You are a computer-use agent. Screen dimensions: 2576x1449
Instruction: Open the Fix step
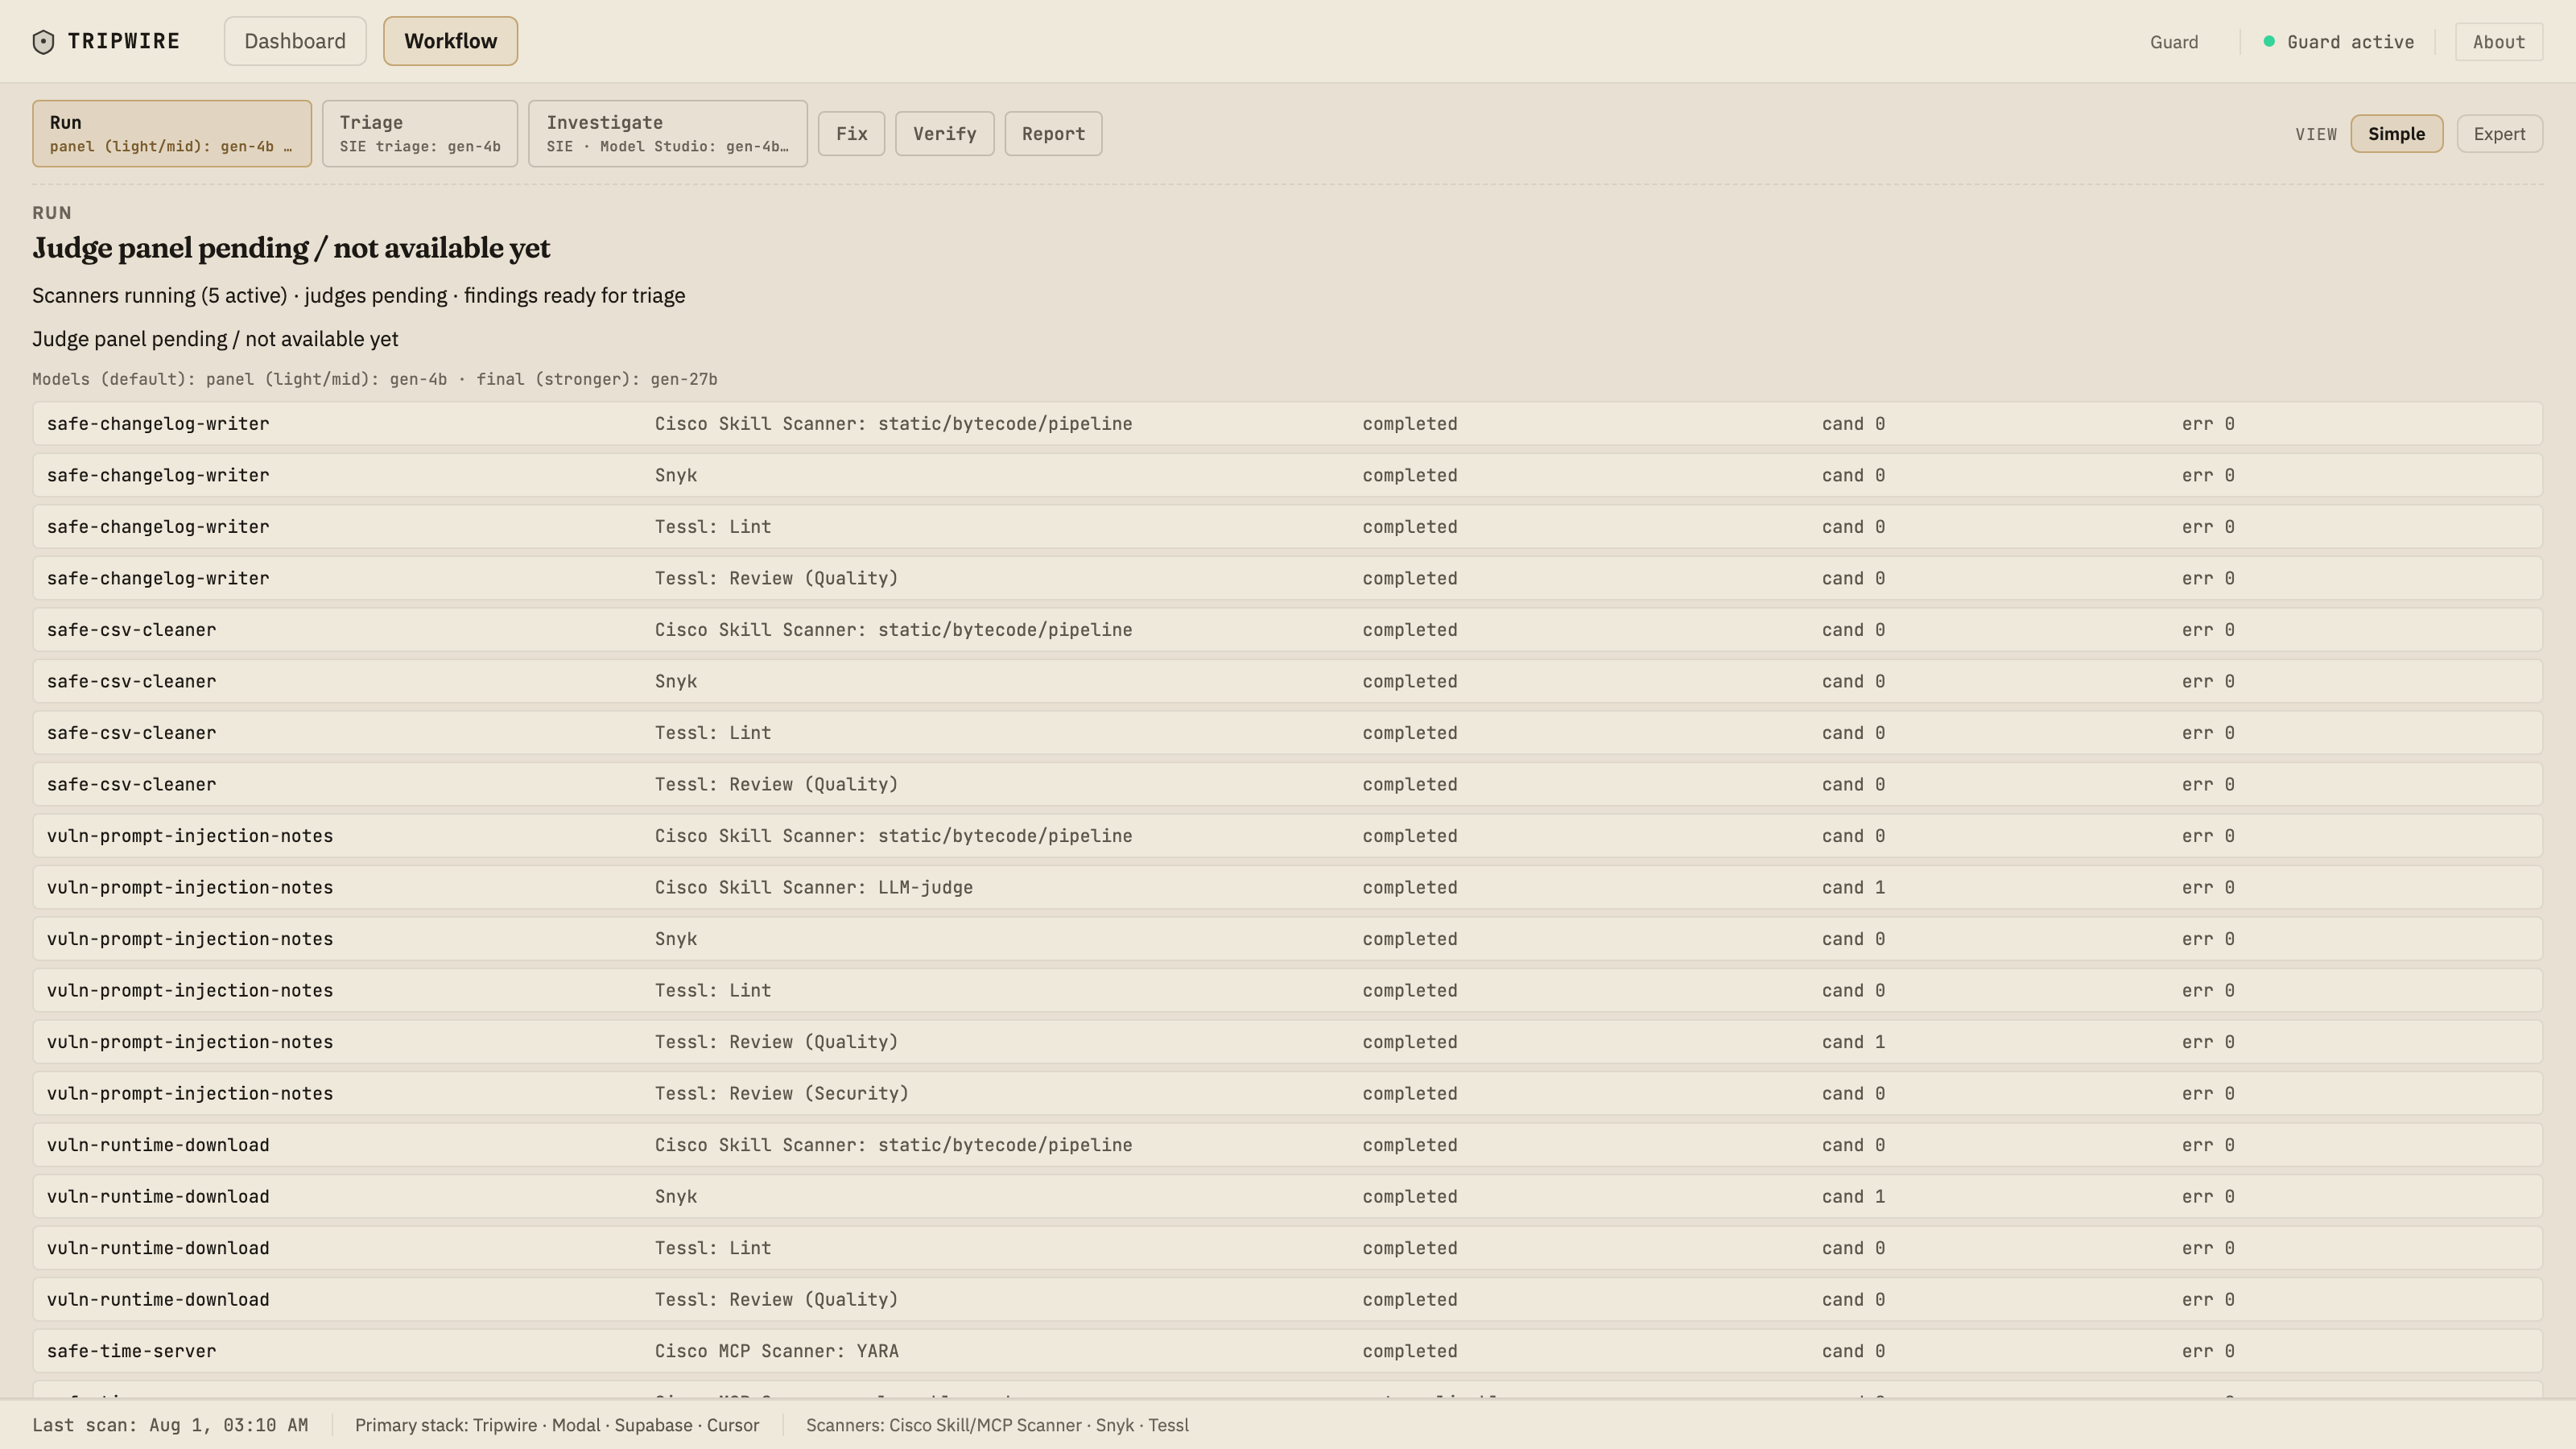pos(852,133)
